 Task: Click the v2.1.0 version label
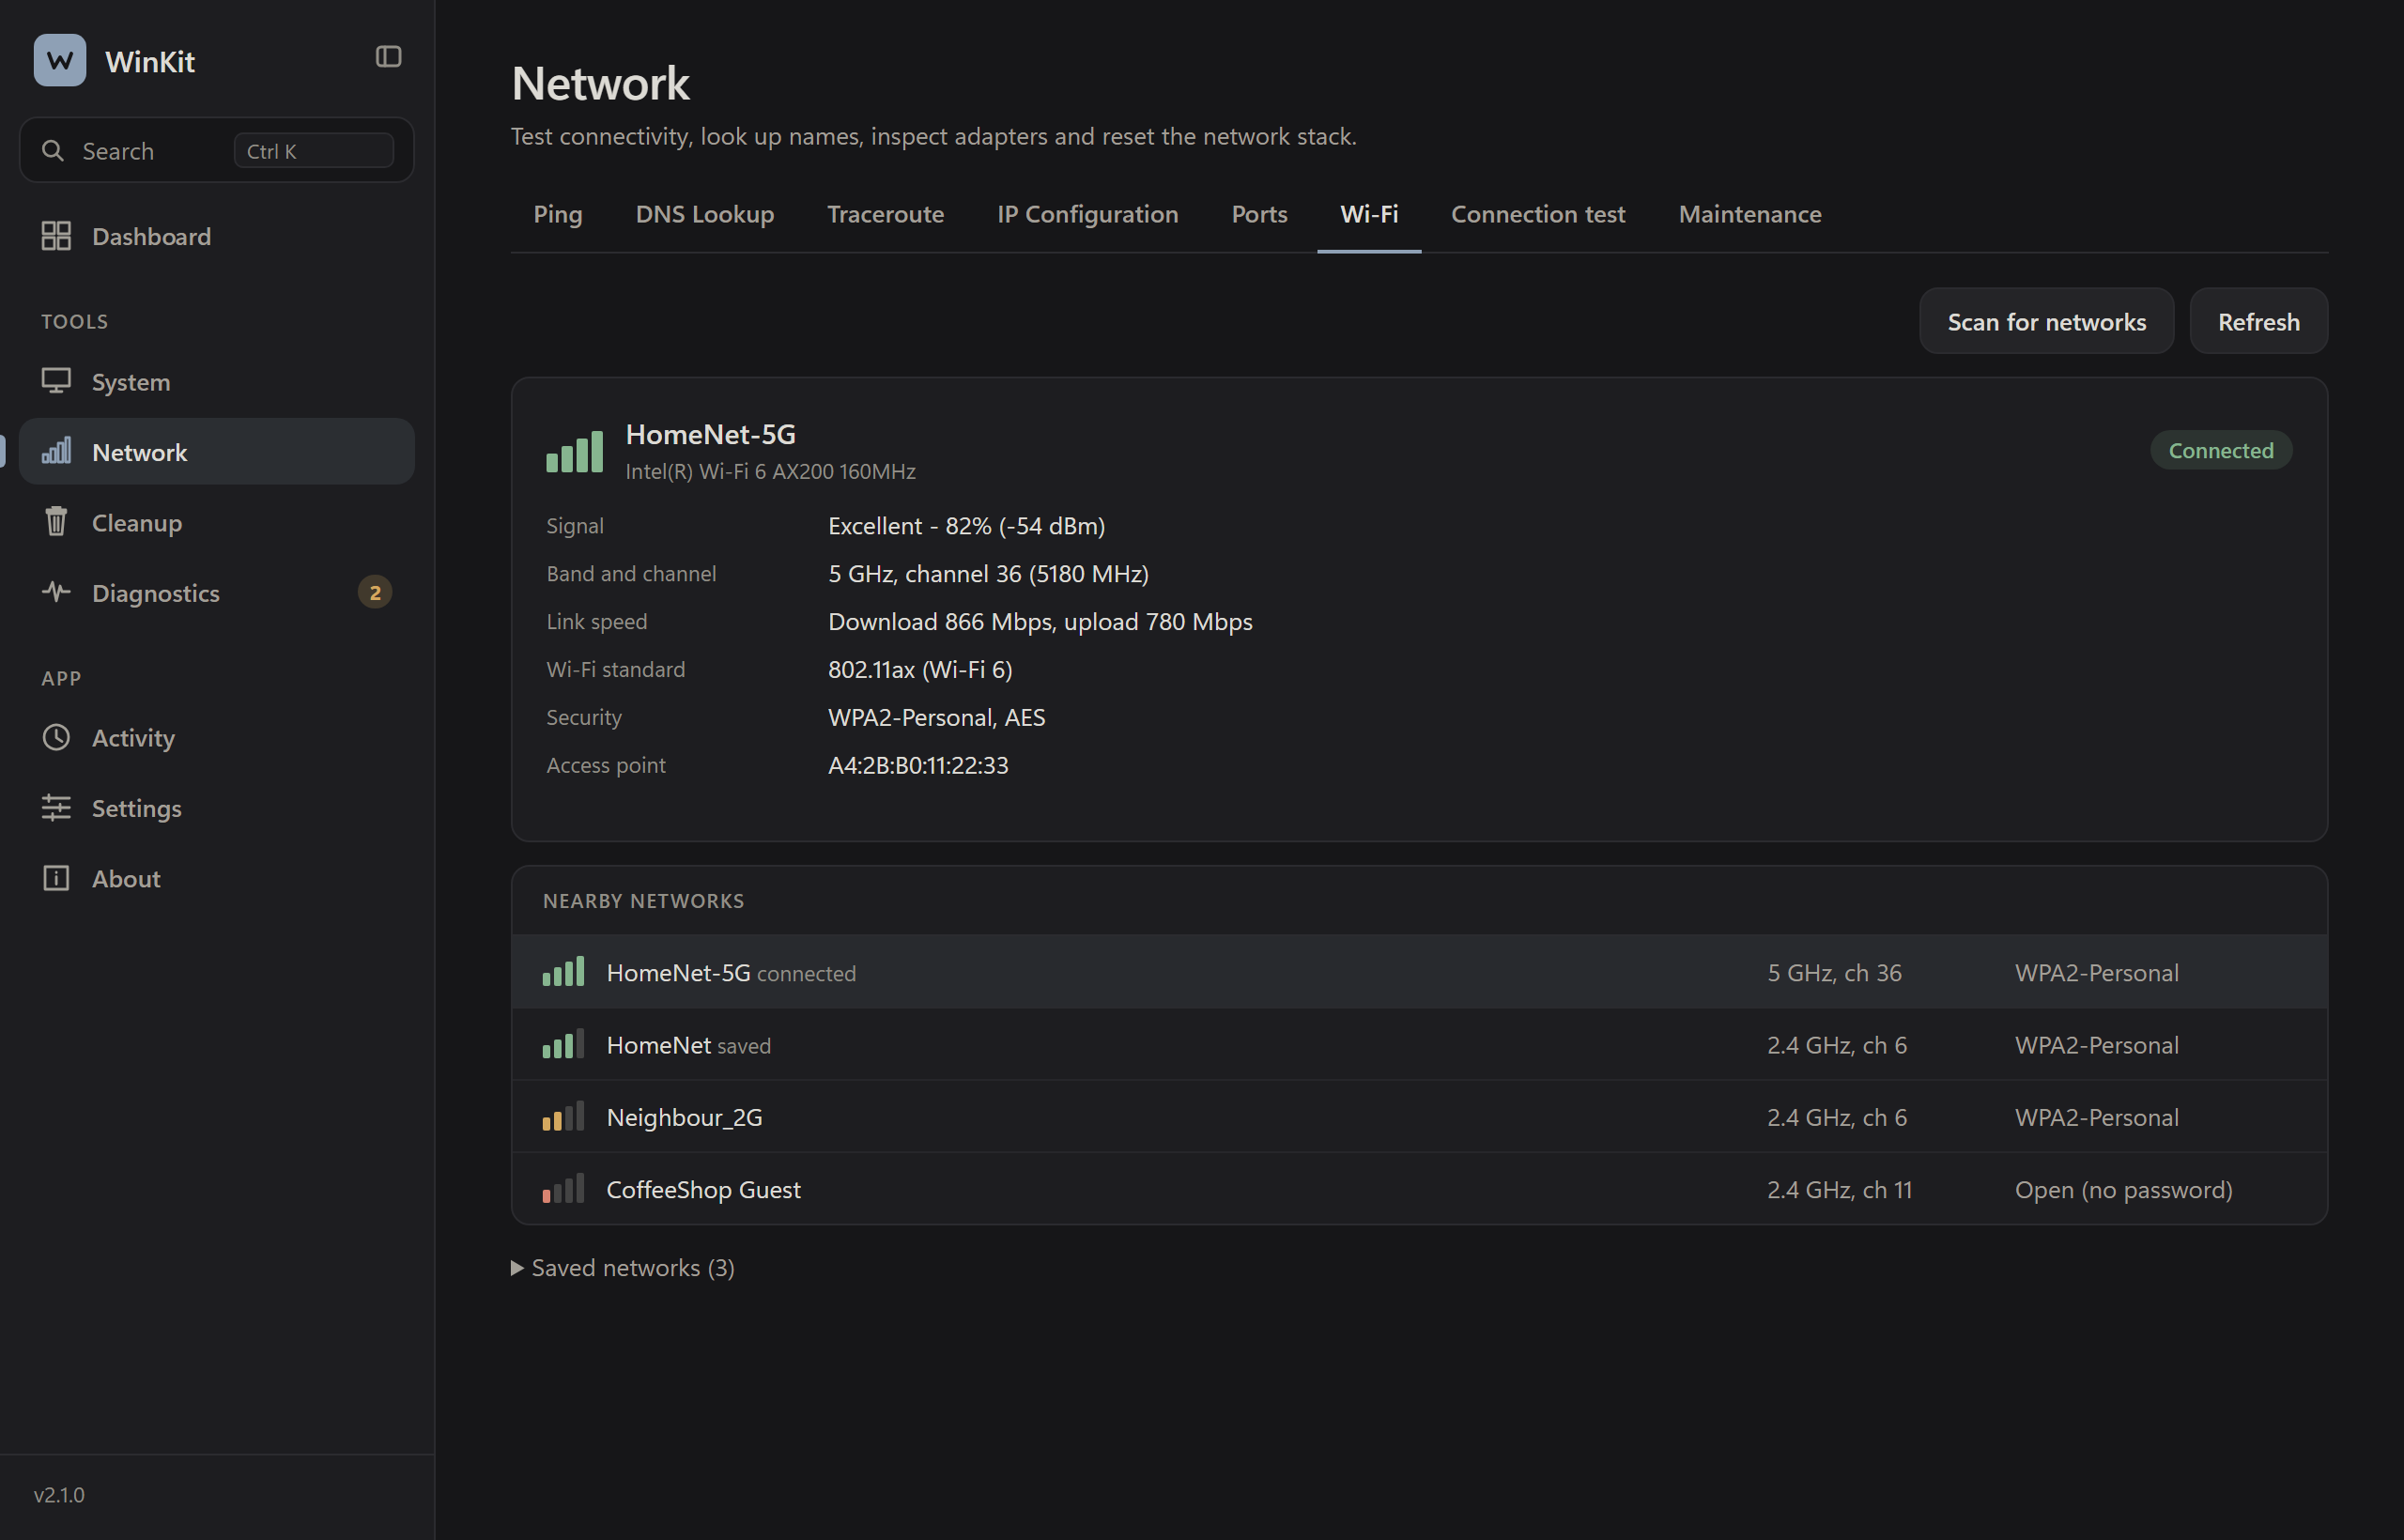click(59, 1494)
